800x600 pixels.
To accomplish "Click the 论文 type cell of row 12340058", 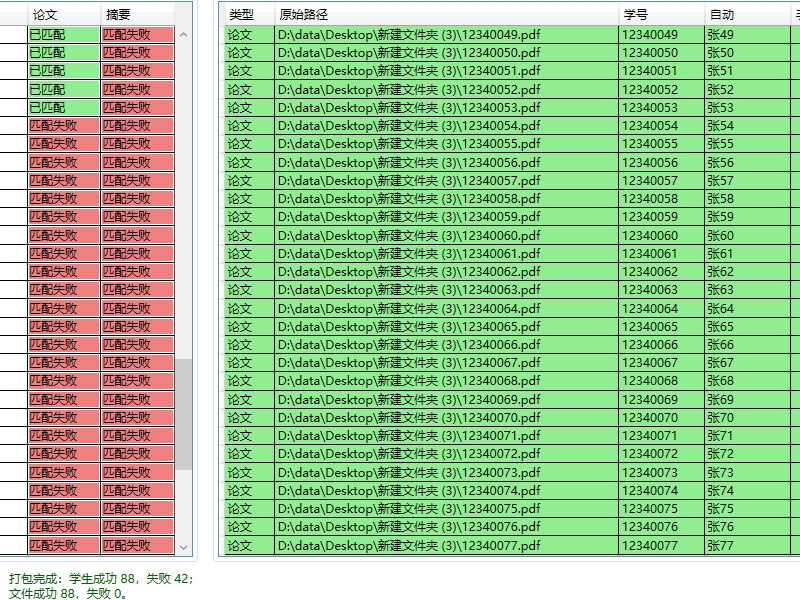I will (240, 199).
